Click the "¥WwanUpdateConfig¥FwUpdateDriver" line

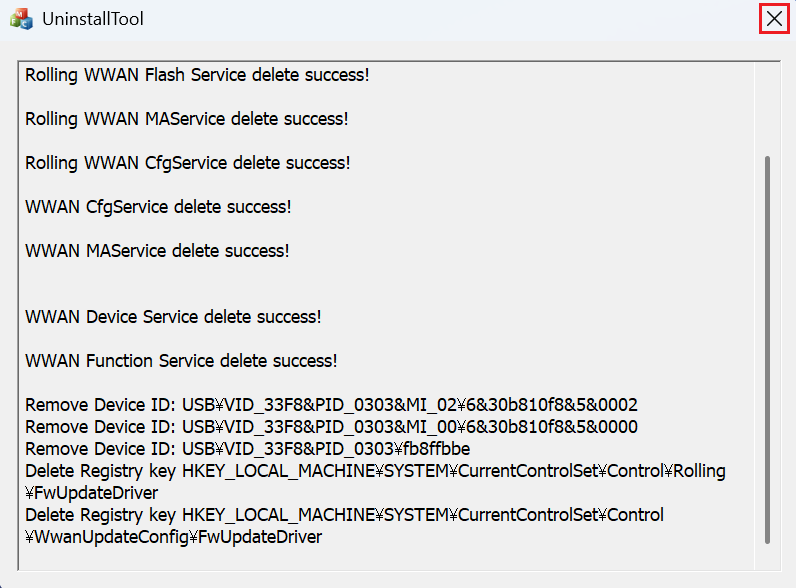[x=173, y=537]
